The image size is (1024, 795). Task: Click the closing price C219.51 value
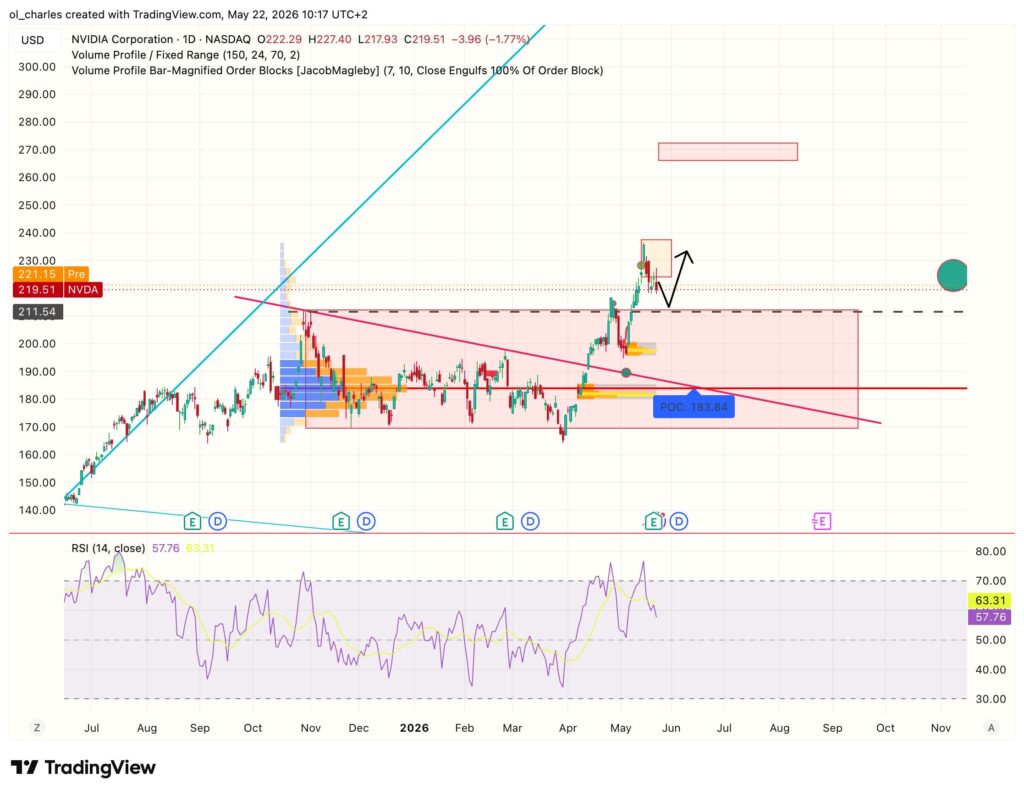tap(424, 39)
